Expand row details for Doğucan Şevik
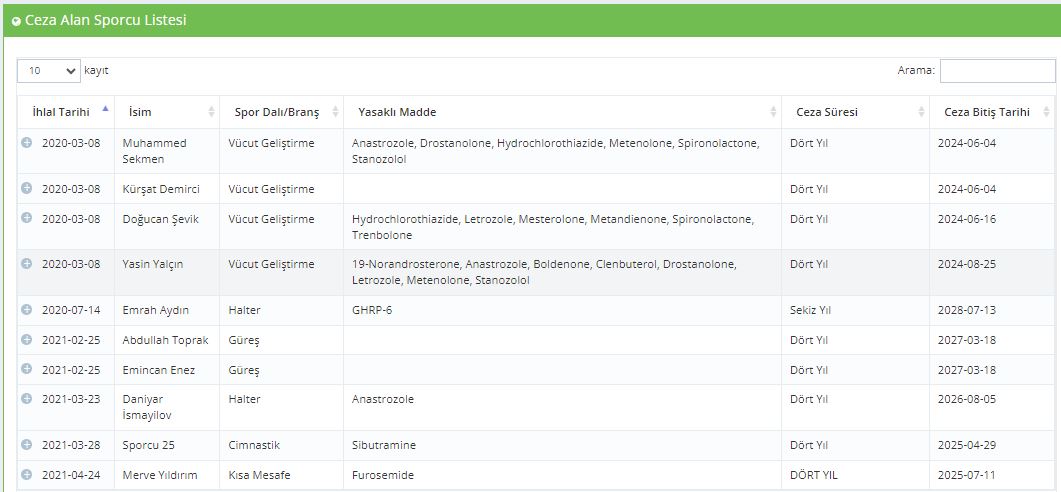The height and width of the screenshot is (492, 1061). [26, 218]
